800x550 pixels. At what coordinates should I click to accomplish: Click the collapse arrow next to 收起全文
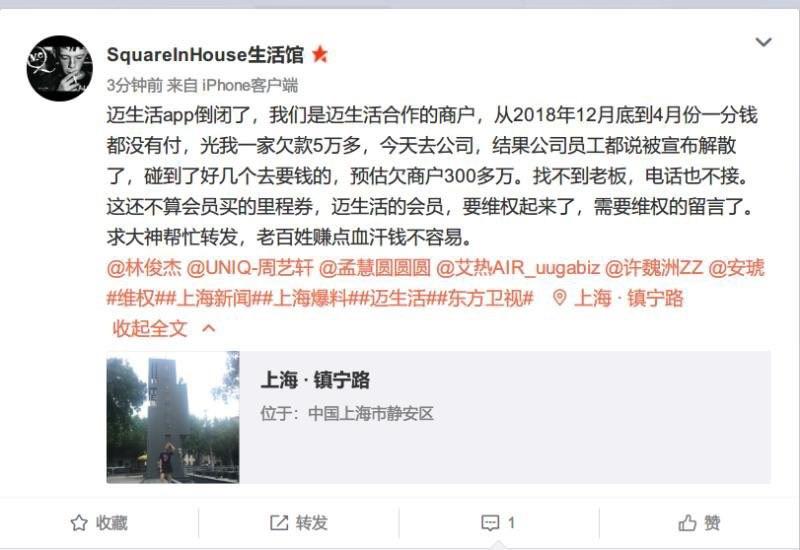click(x=209, y=329)
